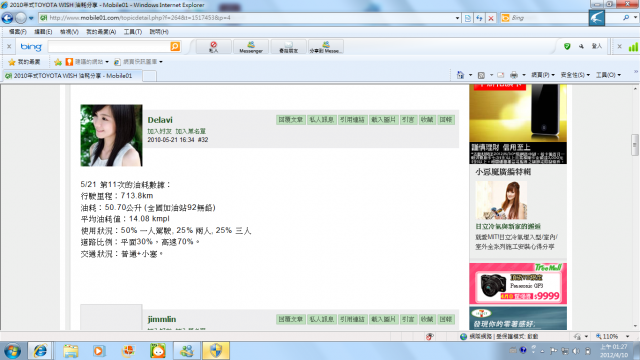Click the Read Mail icon in command bar

point(501,75)
